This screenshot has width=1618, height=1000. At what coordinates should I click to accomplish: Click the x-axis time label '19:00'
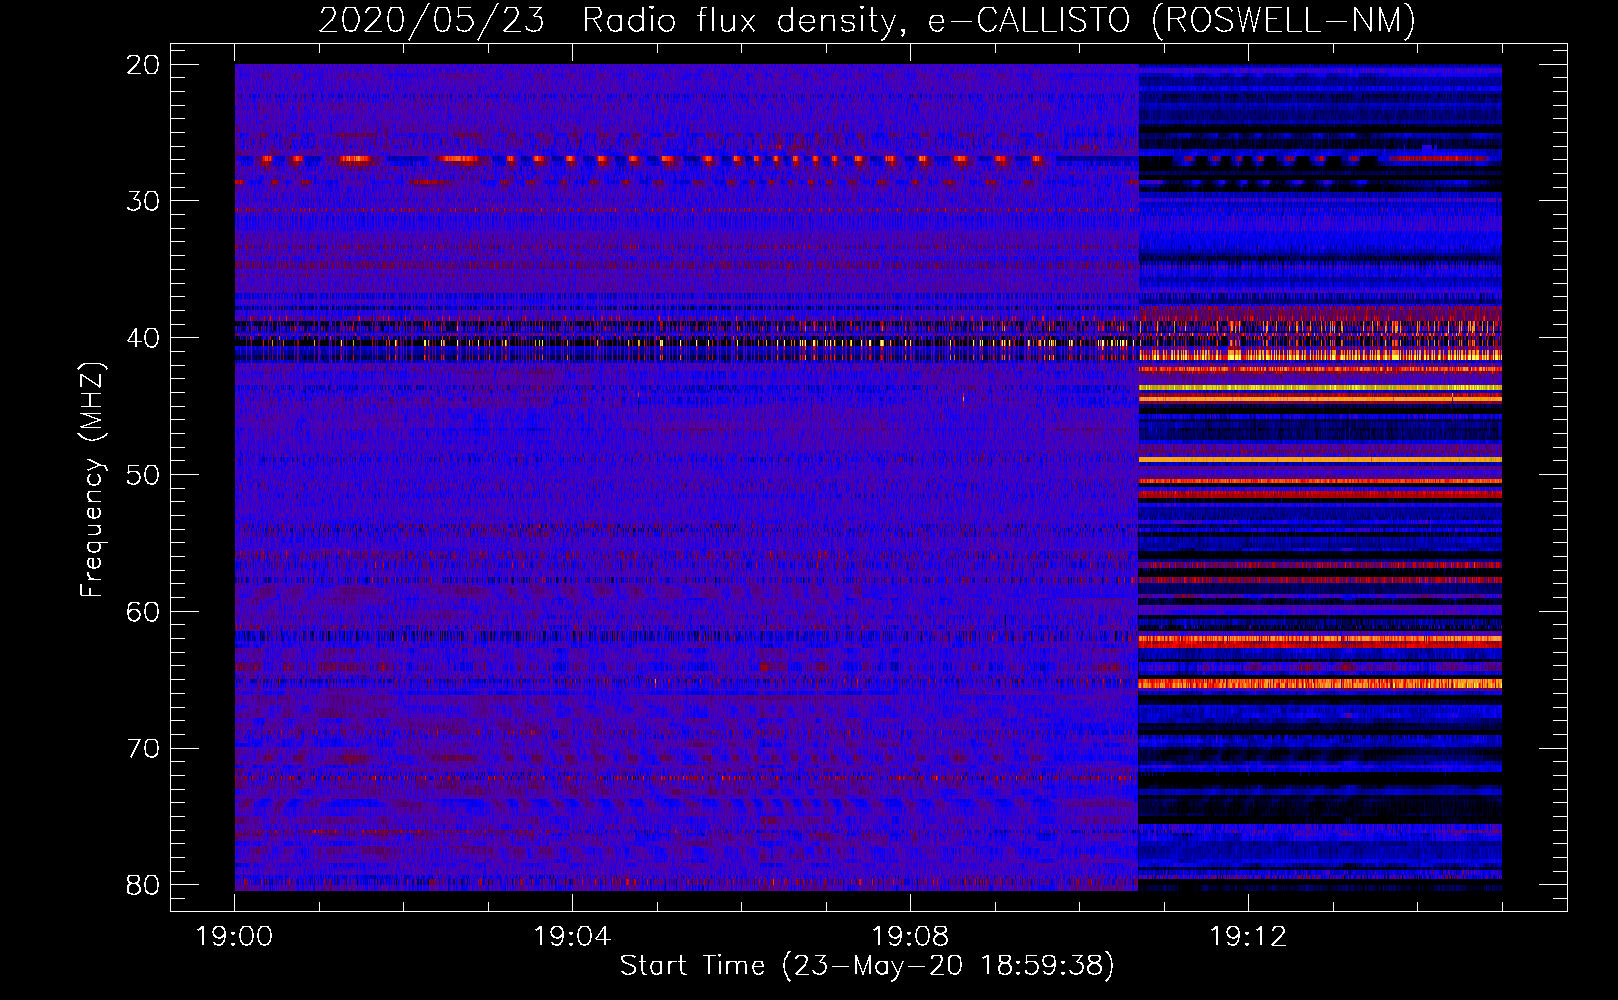[234, 937]
